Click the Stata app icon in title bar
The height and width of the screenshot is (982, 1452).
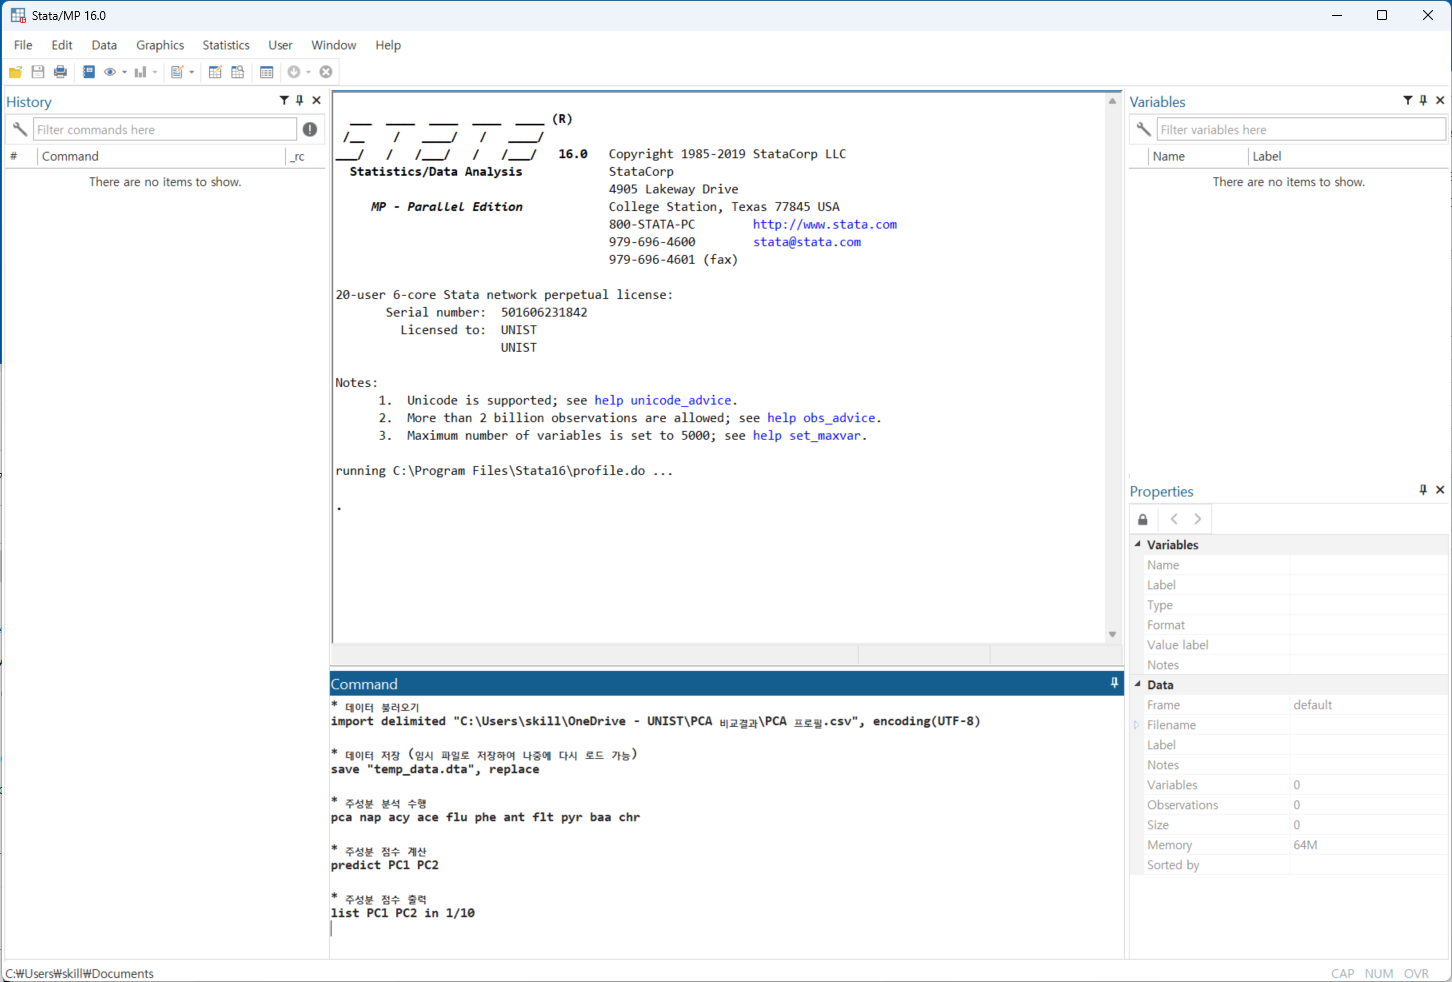18,15
